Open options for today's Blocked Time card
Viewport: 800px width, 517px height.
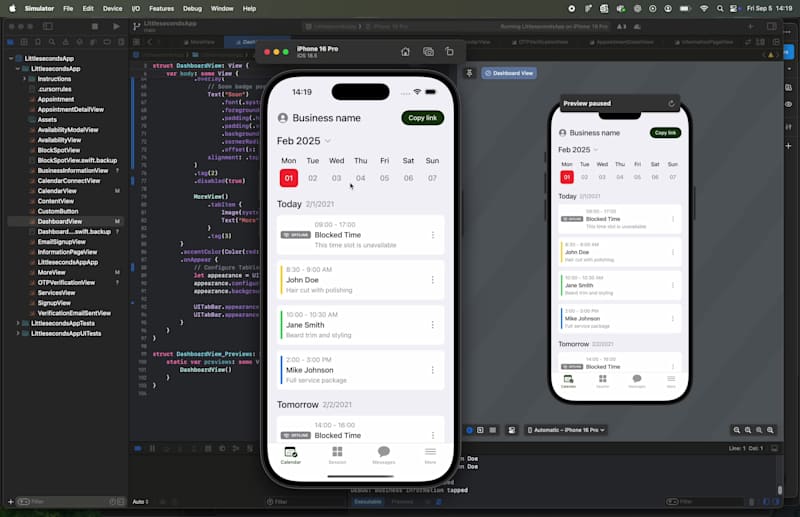coord(433,235)
